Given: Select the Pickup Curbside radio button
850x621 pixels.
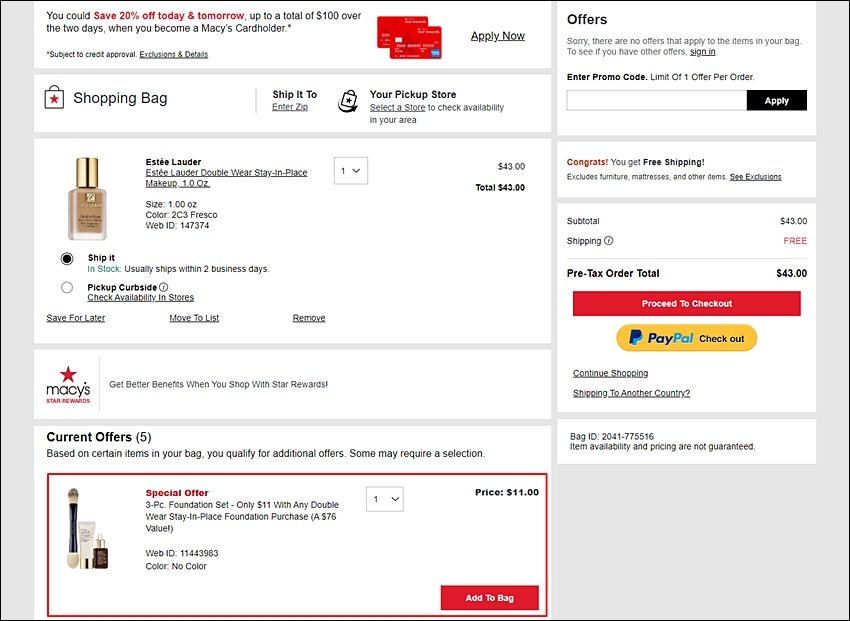Looking at the screenshot, I should [x=67, y=287].
